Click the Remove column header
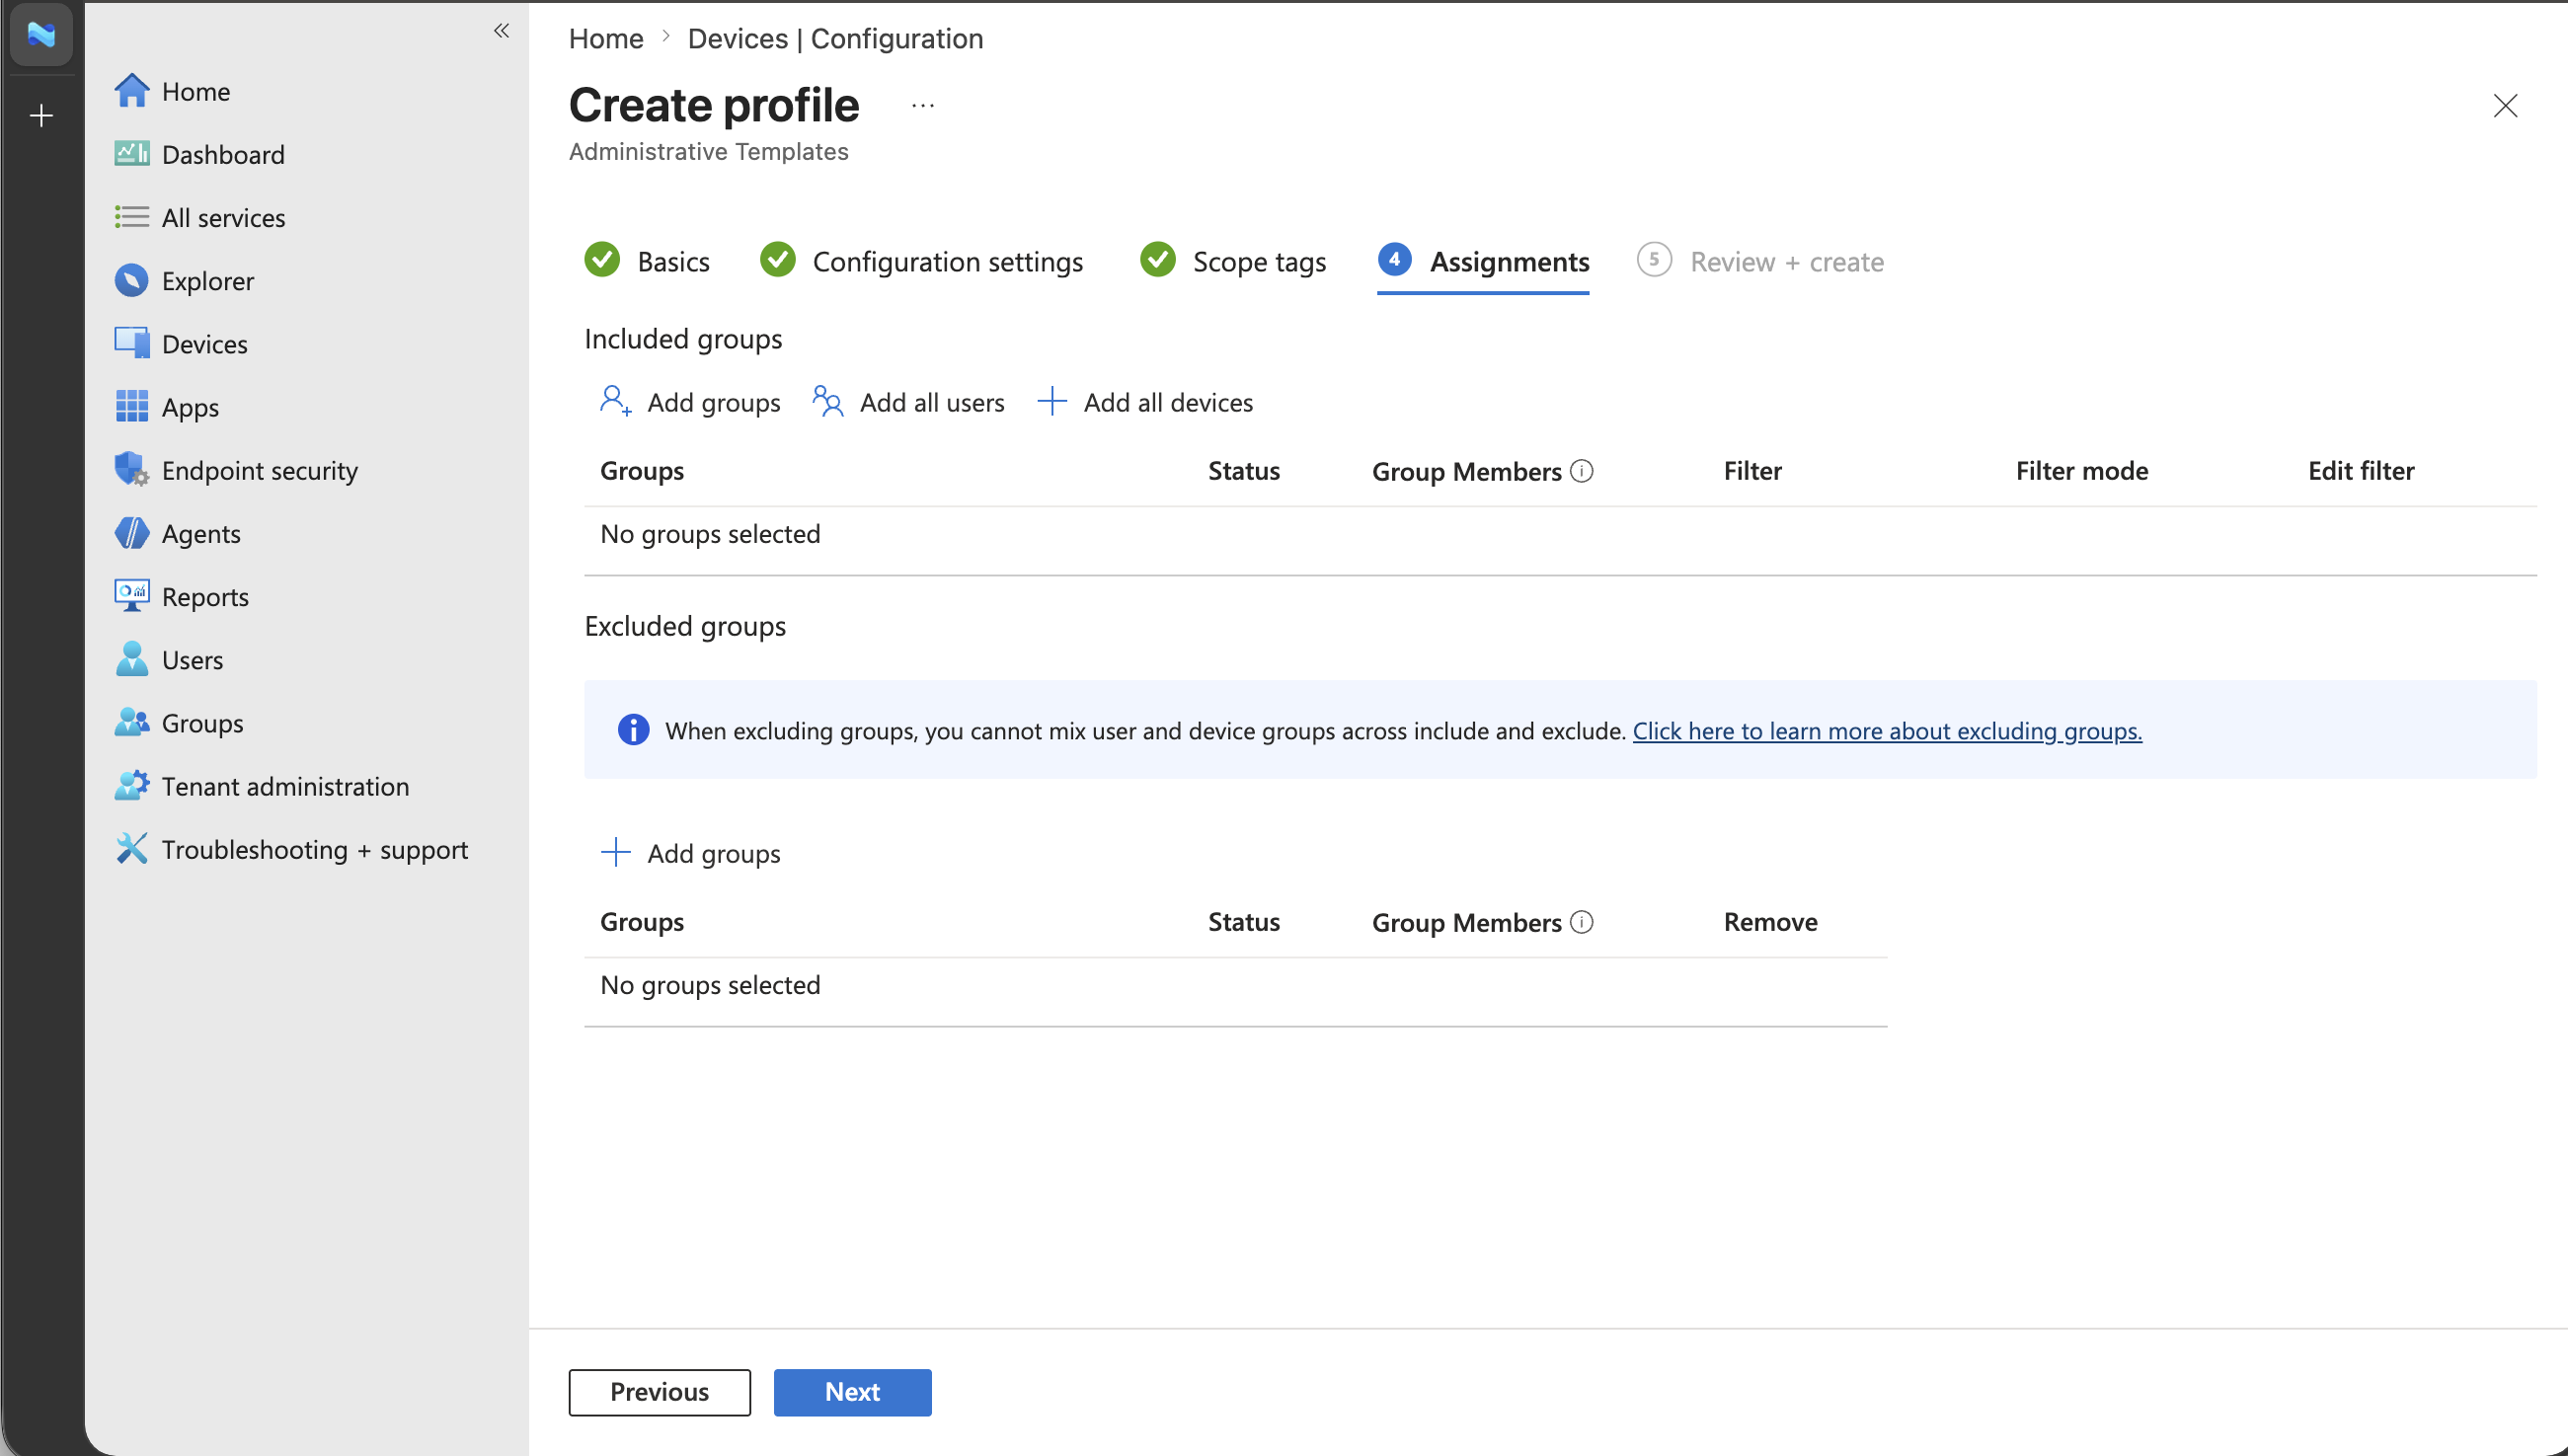The height and width of the screenshot is (1456, 2568). (1770, 922)
